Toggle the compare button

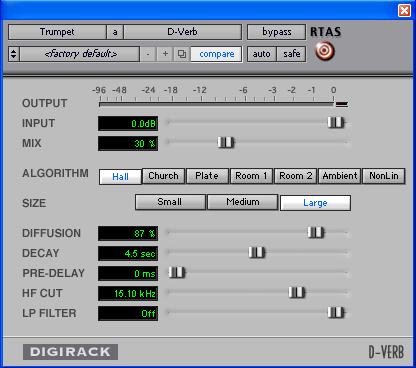coord(217,54)
